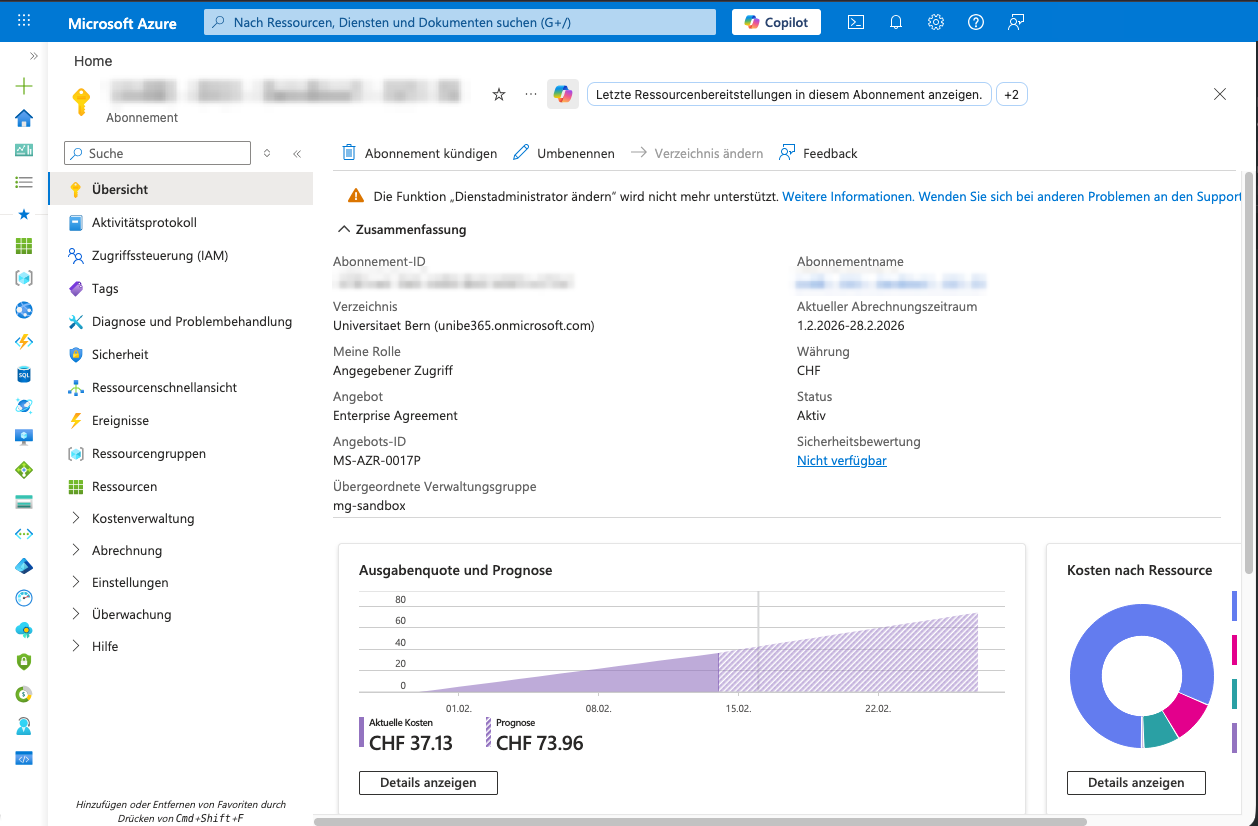Open the notifications bell
The height and width of the screenshot is (826, 1258).
[x=895, y=21]
